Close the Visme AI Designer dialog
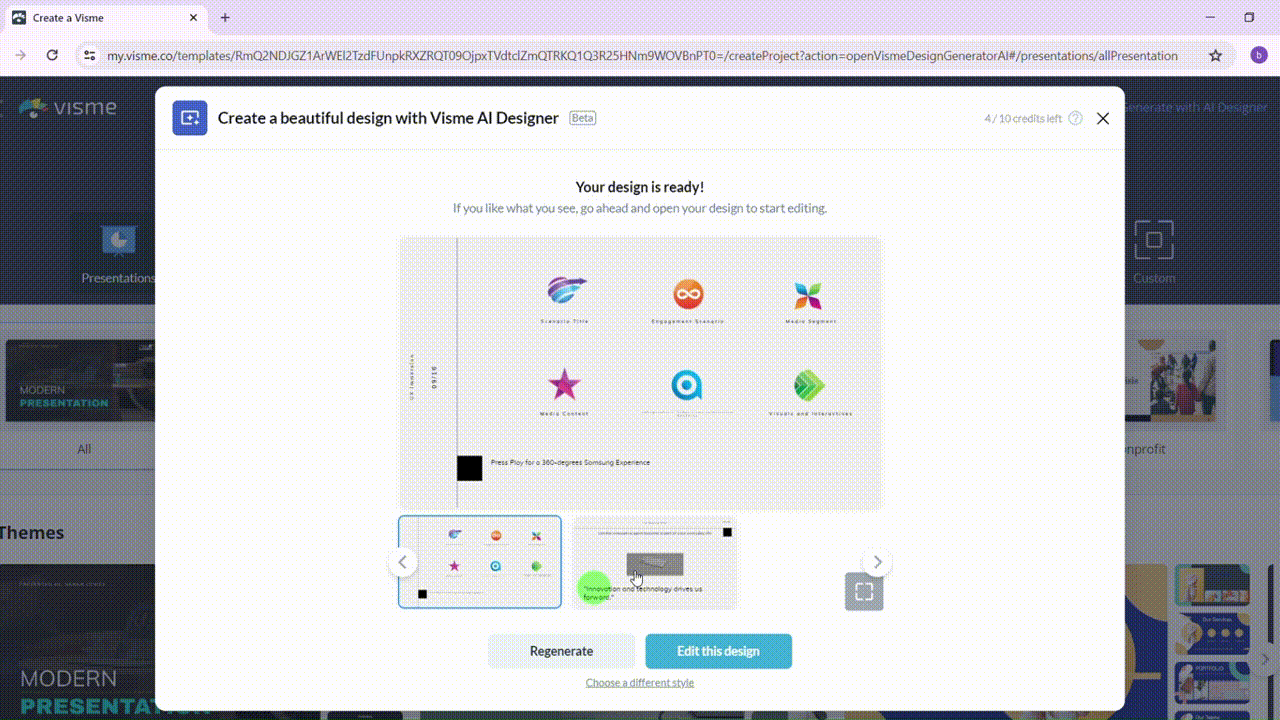 click(1103, 118)
